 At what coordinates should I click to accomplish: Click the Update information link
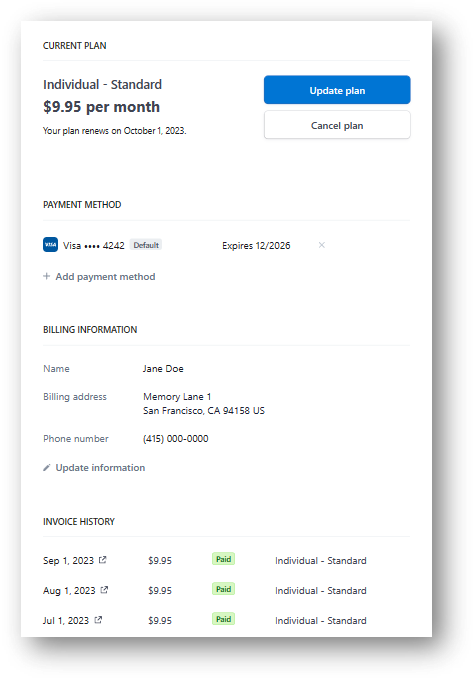click(100, 468)
